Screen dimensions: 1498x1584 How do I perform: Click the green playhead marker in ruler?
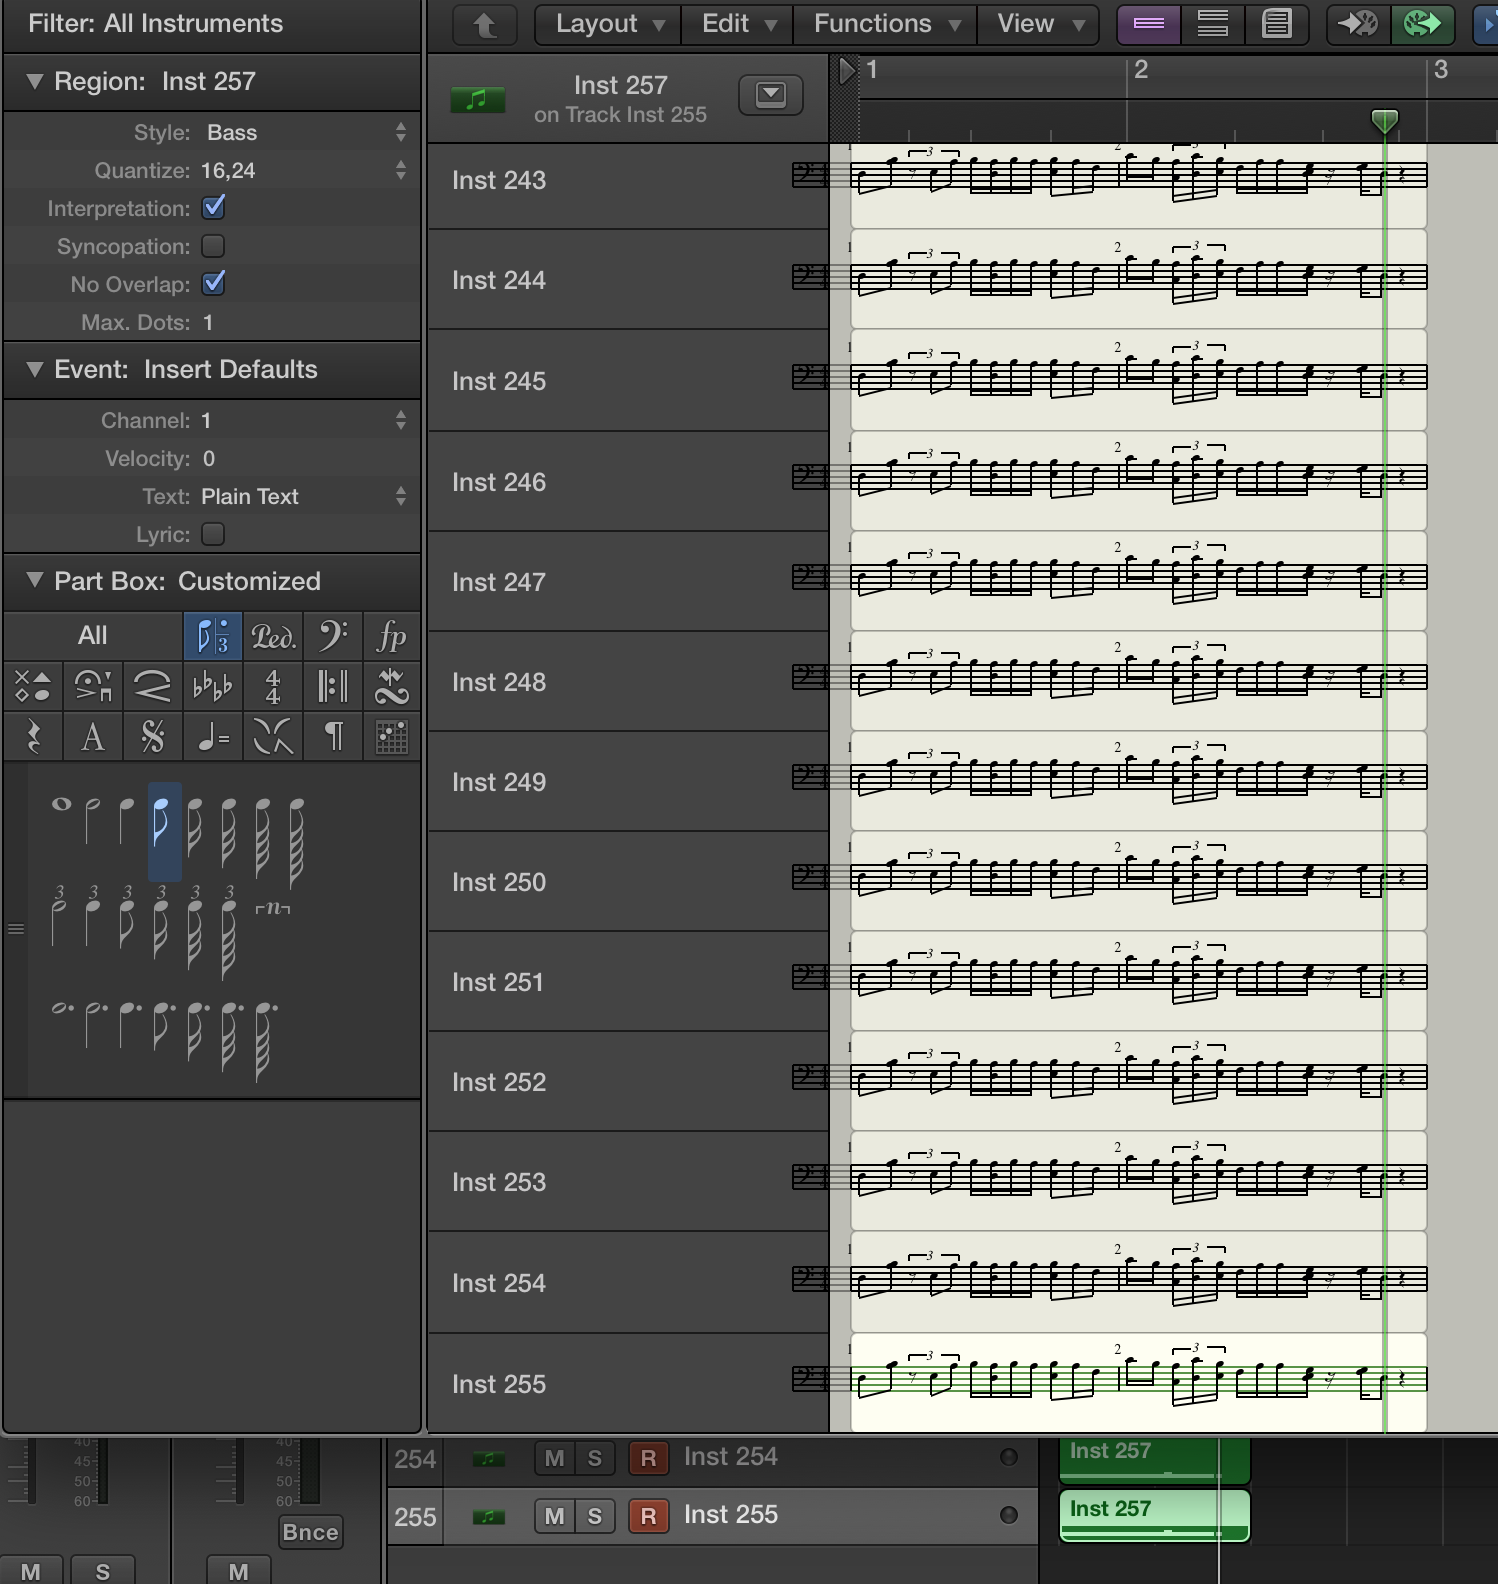pos(1384,121)
